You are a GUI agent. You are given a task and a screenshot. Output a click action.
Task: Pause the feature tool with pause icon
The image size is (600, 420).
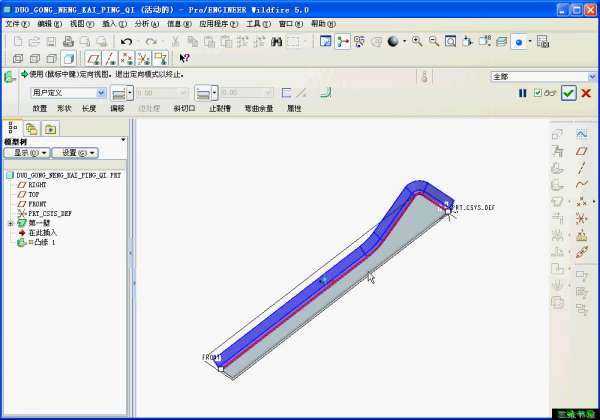tap(522, 93)
